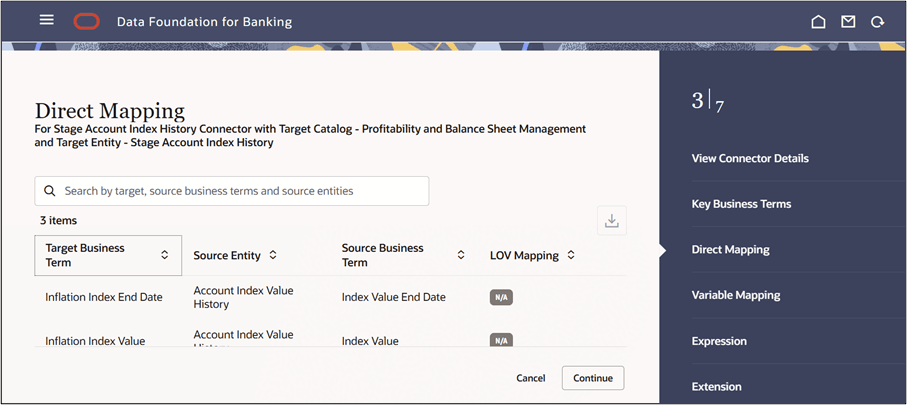Open Key Business Terms step
This screenshot has height=405, width=907.
click(x=742, y=204)
